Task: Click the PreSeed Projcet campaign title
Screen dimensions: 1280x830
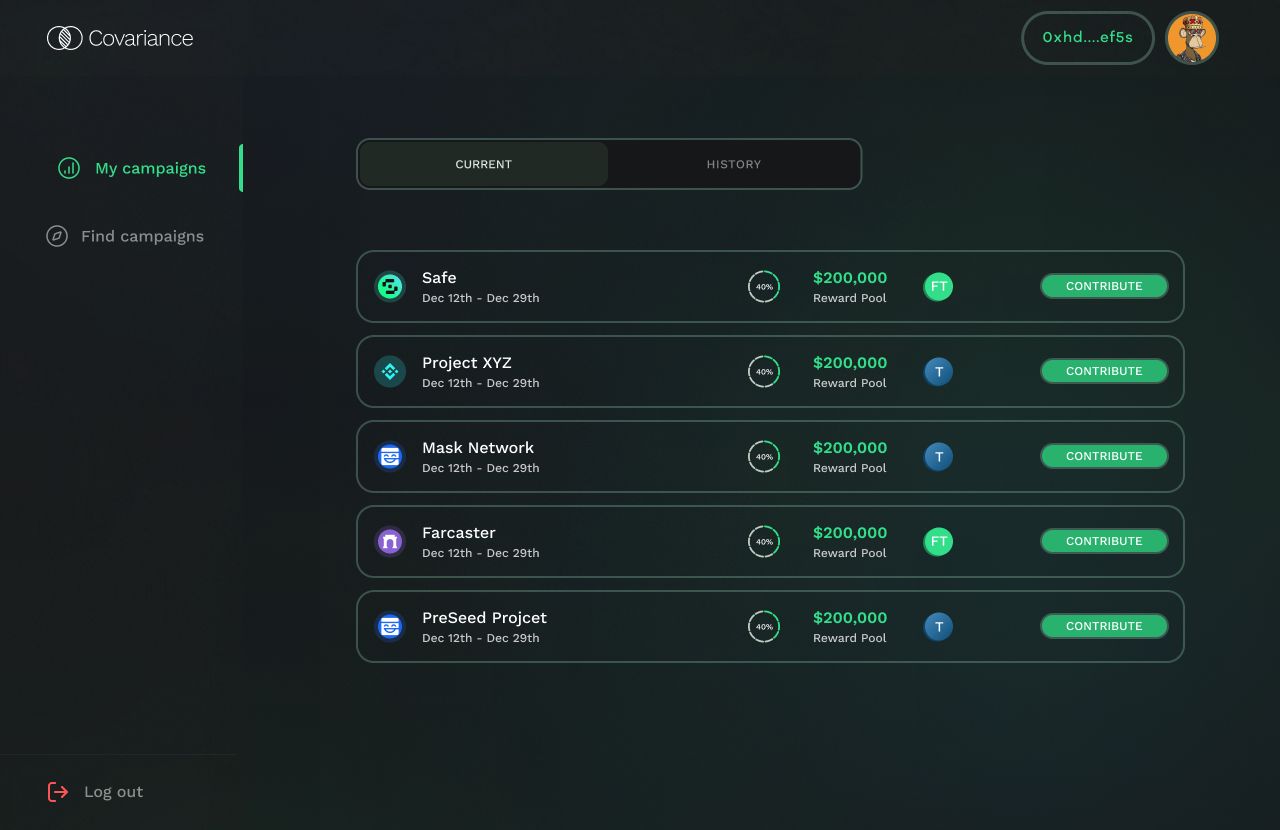Action: [x=484, y=618]
